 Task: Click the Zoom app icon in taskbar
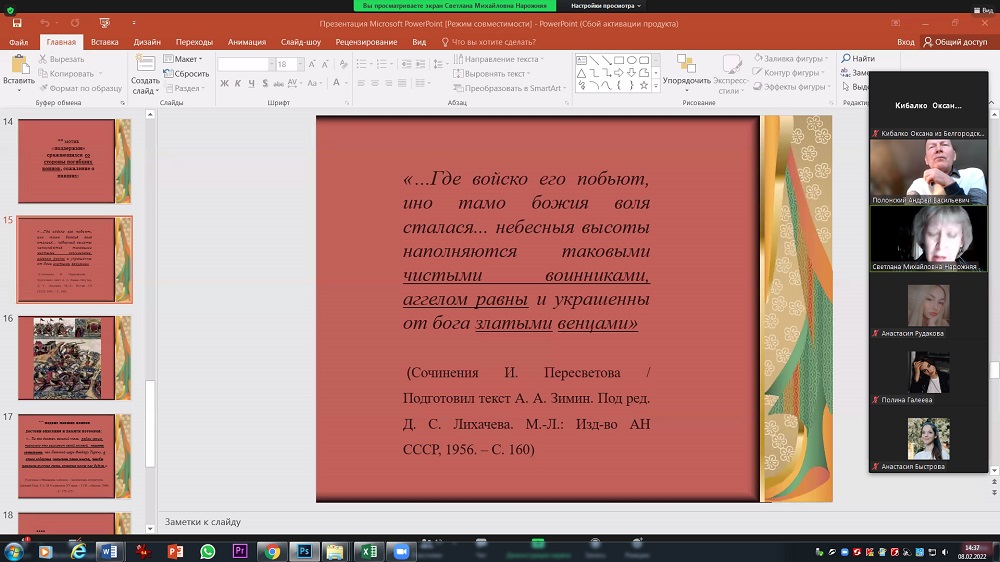[x=400, y=551]
